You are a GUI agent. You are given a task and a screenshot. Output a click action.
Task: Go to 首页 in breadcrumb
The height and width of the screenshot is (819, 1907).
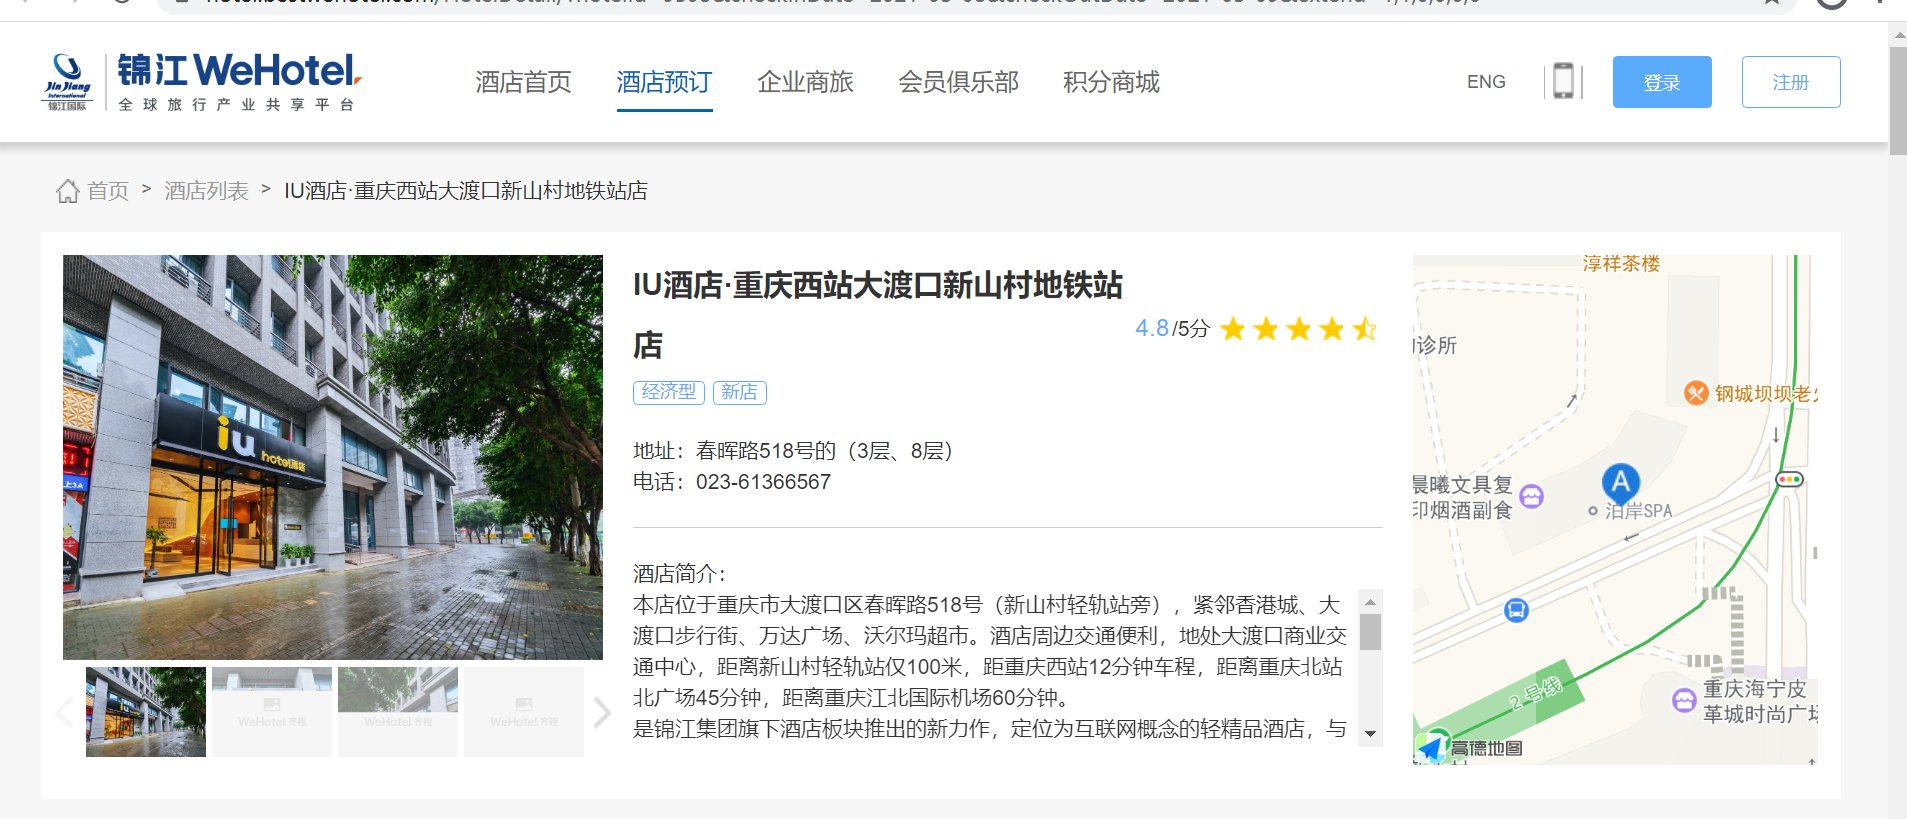pyautogui.click(x=108, y=191)
